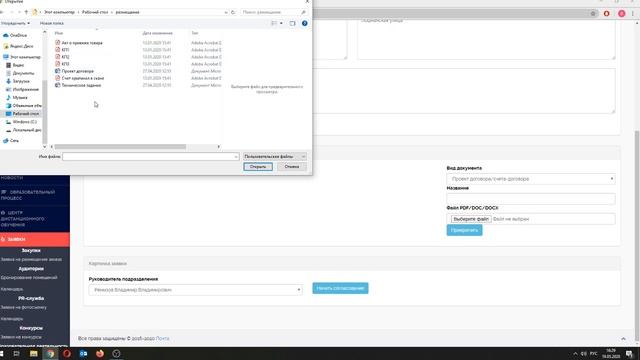Sort files by the 'Дата изменения' column
640x360 pixels.
[x=158, y=33]
